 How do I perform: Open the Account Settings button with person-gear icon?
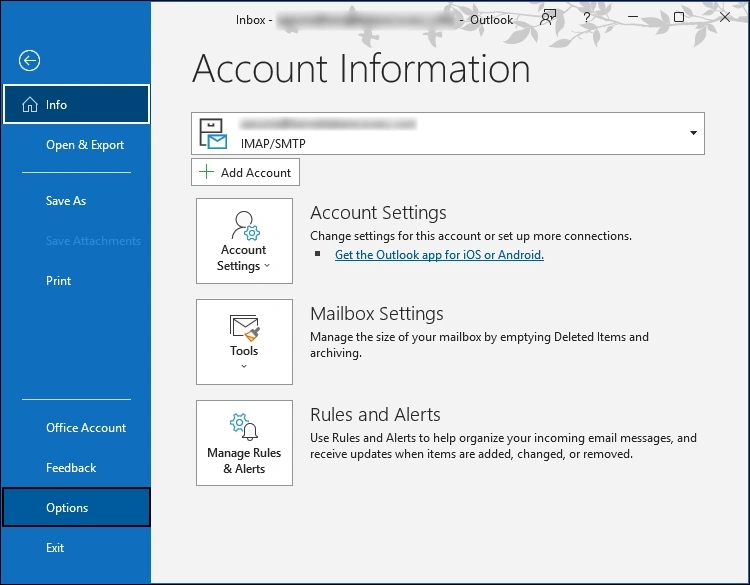pos(244,241)
